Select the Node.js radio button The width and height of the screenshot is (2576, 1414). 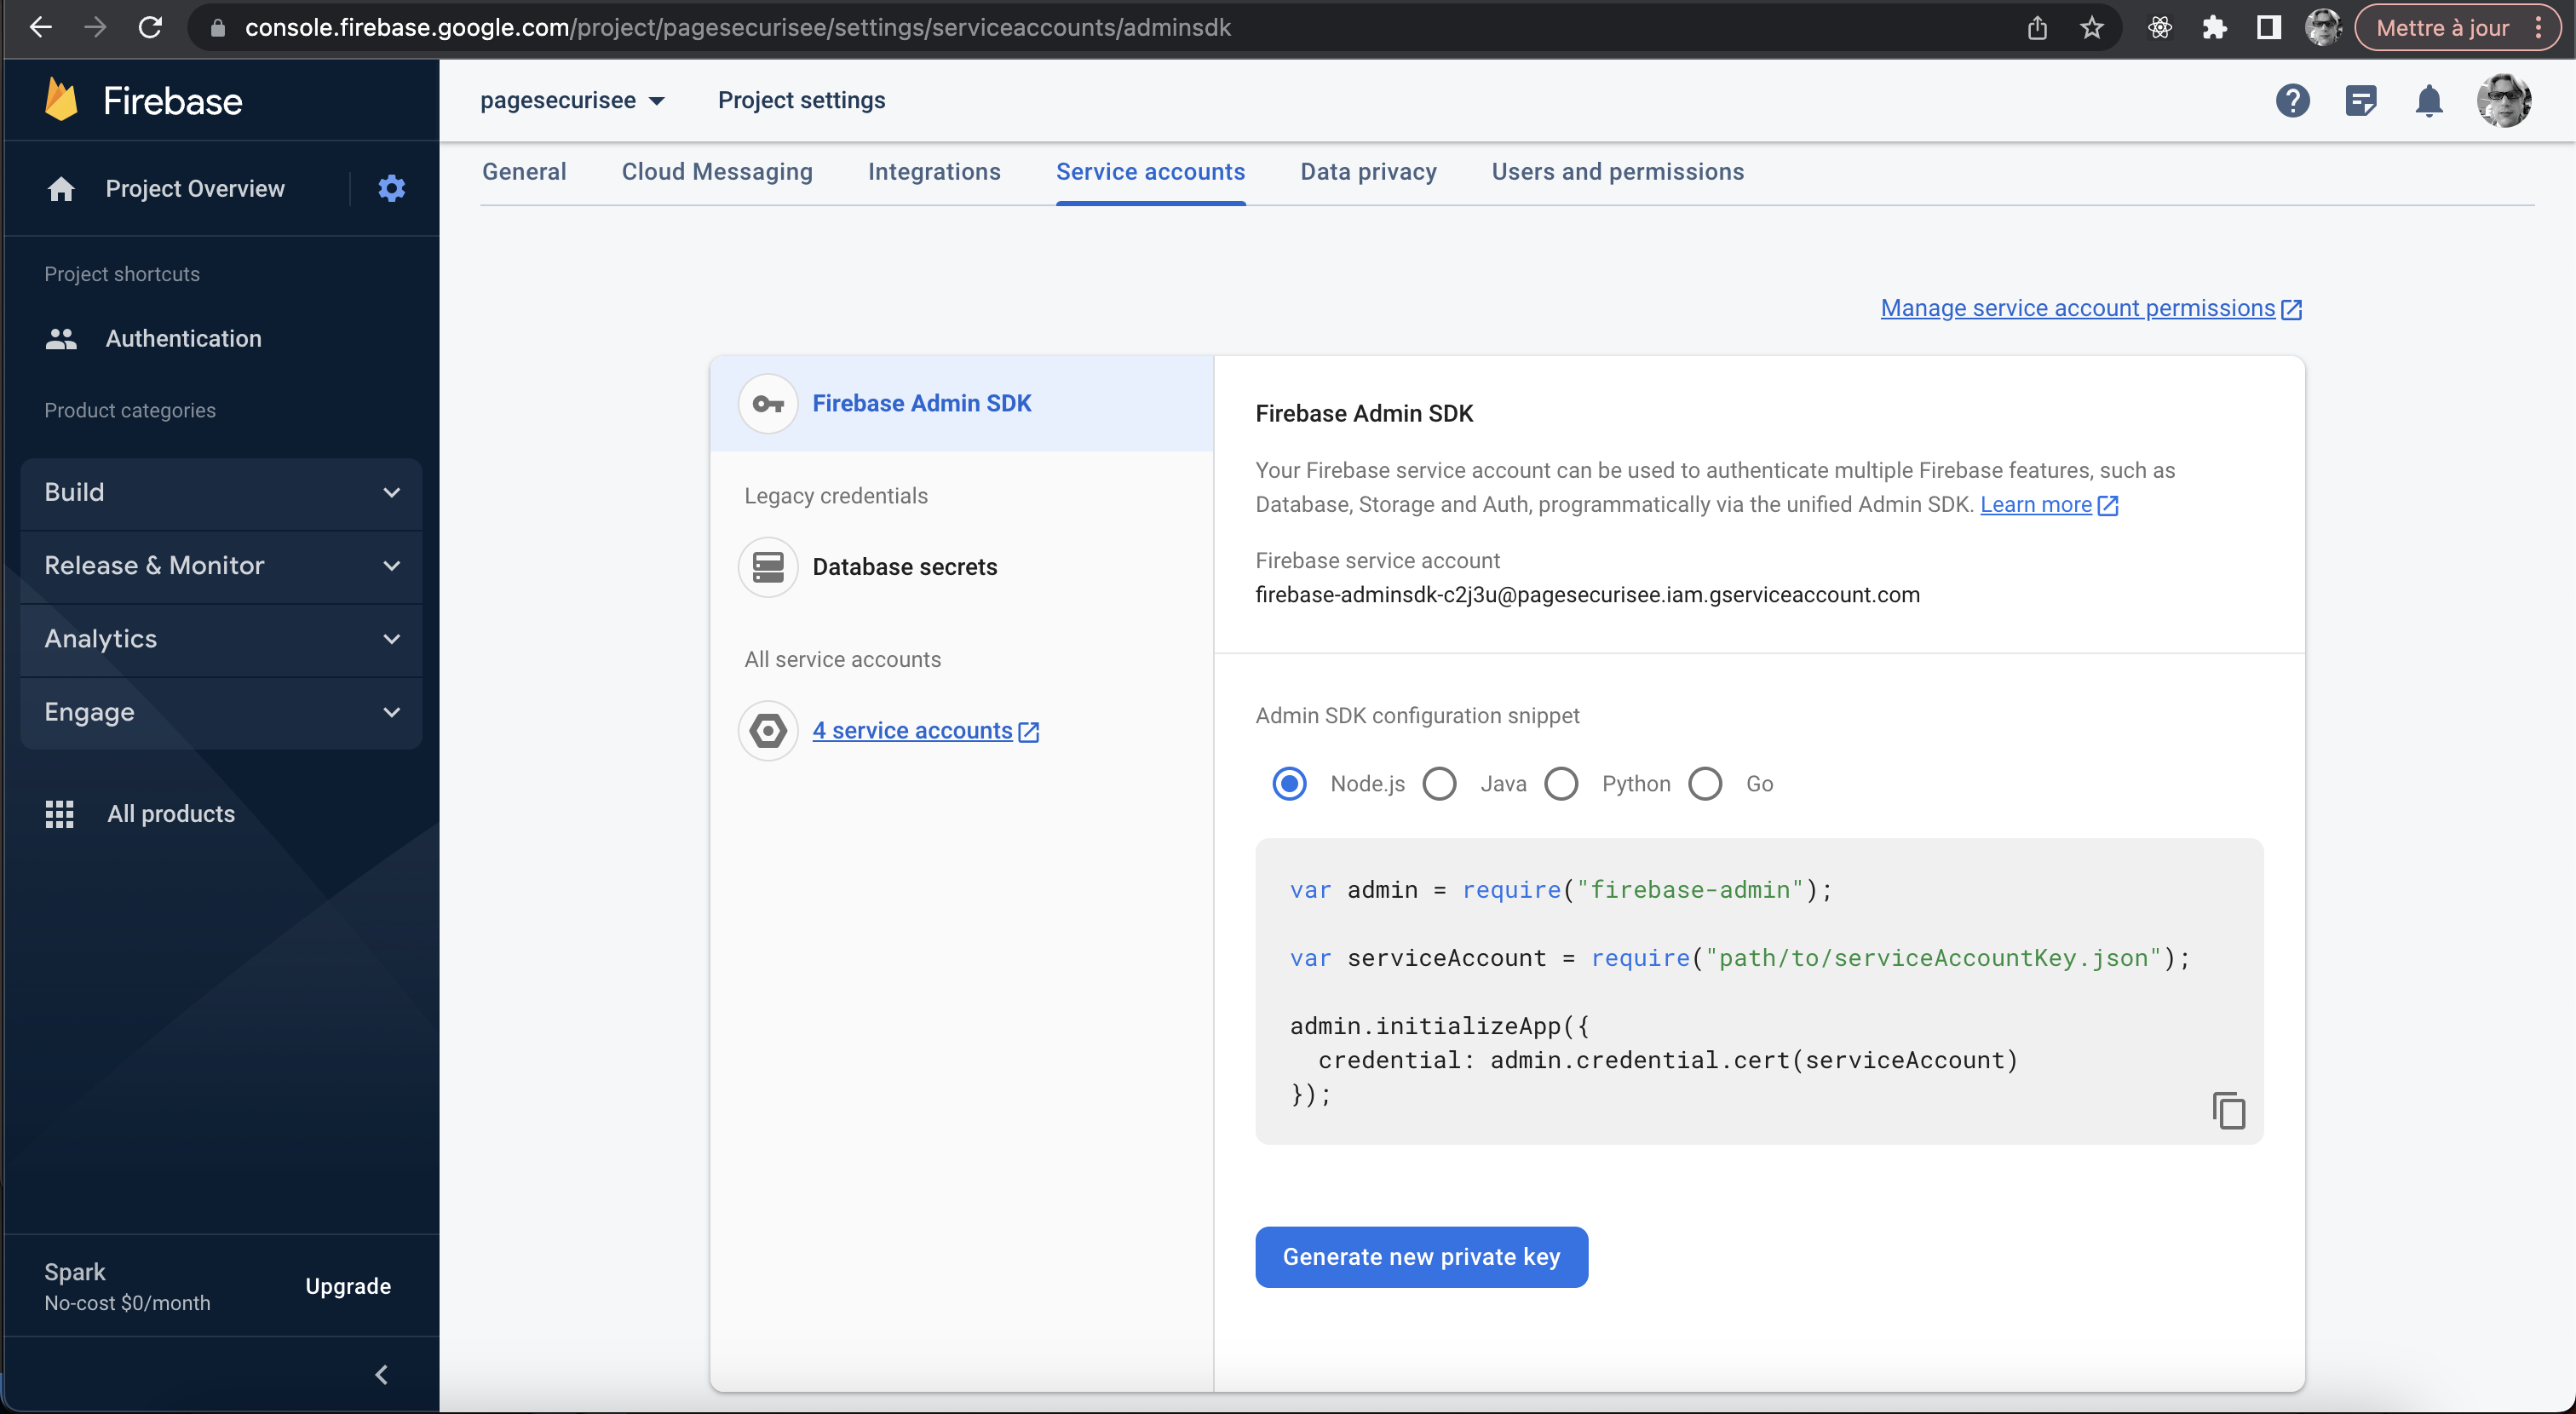coord(1289,784)
